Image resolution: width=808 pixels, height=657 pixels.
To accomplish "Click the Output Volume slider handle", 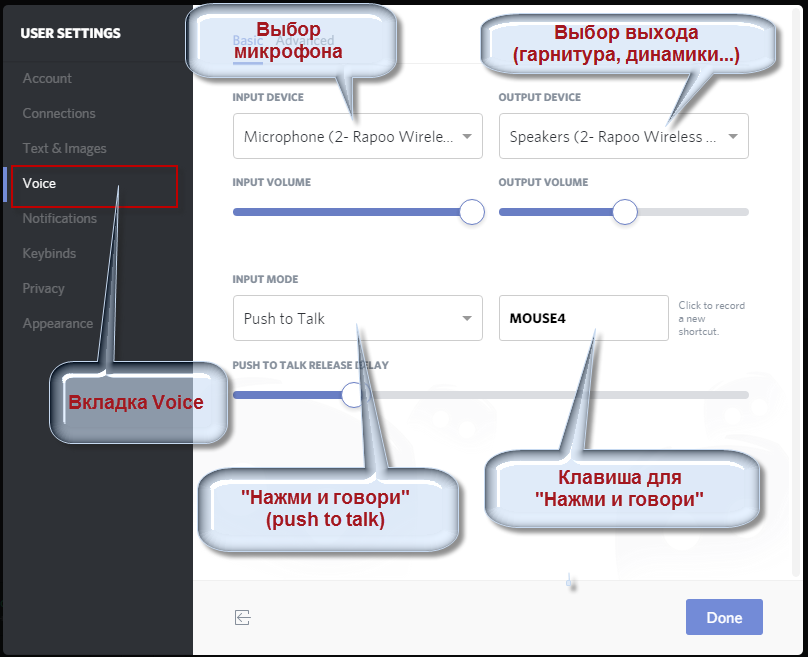I will [x=625, y=212].
